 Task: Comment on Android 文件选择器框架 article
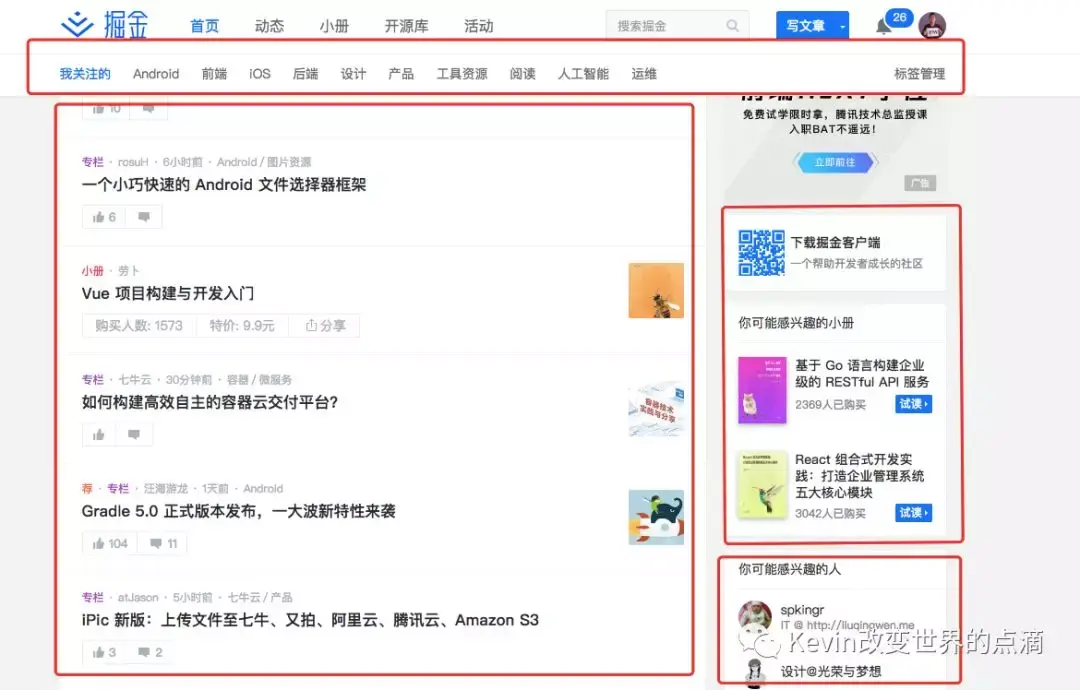click(144, 217)
